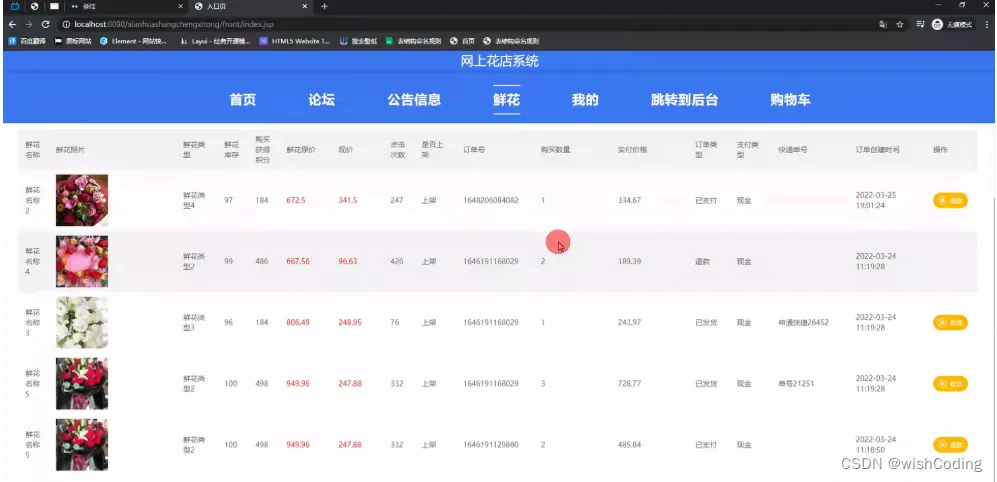Viewport: 997px width, 482px height.
Task: Switch to the 入口页 browser tab
Action: (251, 6)
